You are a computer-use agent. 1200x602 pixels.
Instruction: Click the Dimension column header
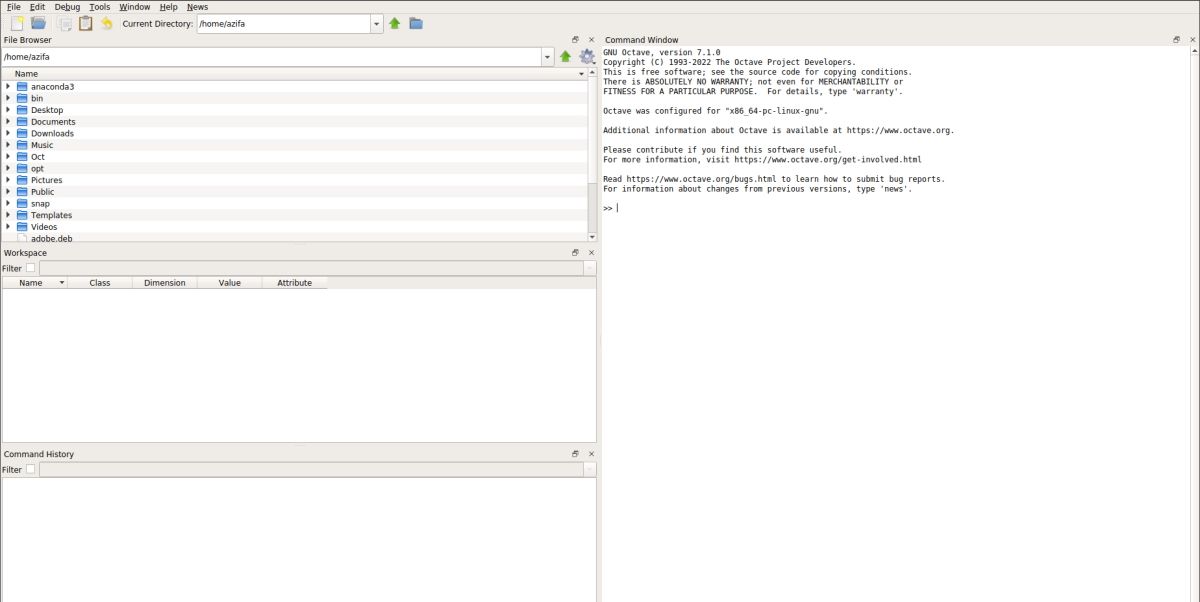[x=164, y=283]
